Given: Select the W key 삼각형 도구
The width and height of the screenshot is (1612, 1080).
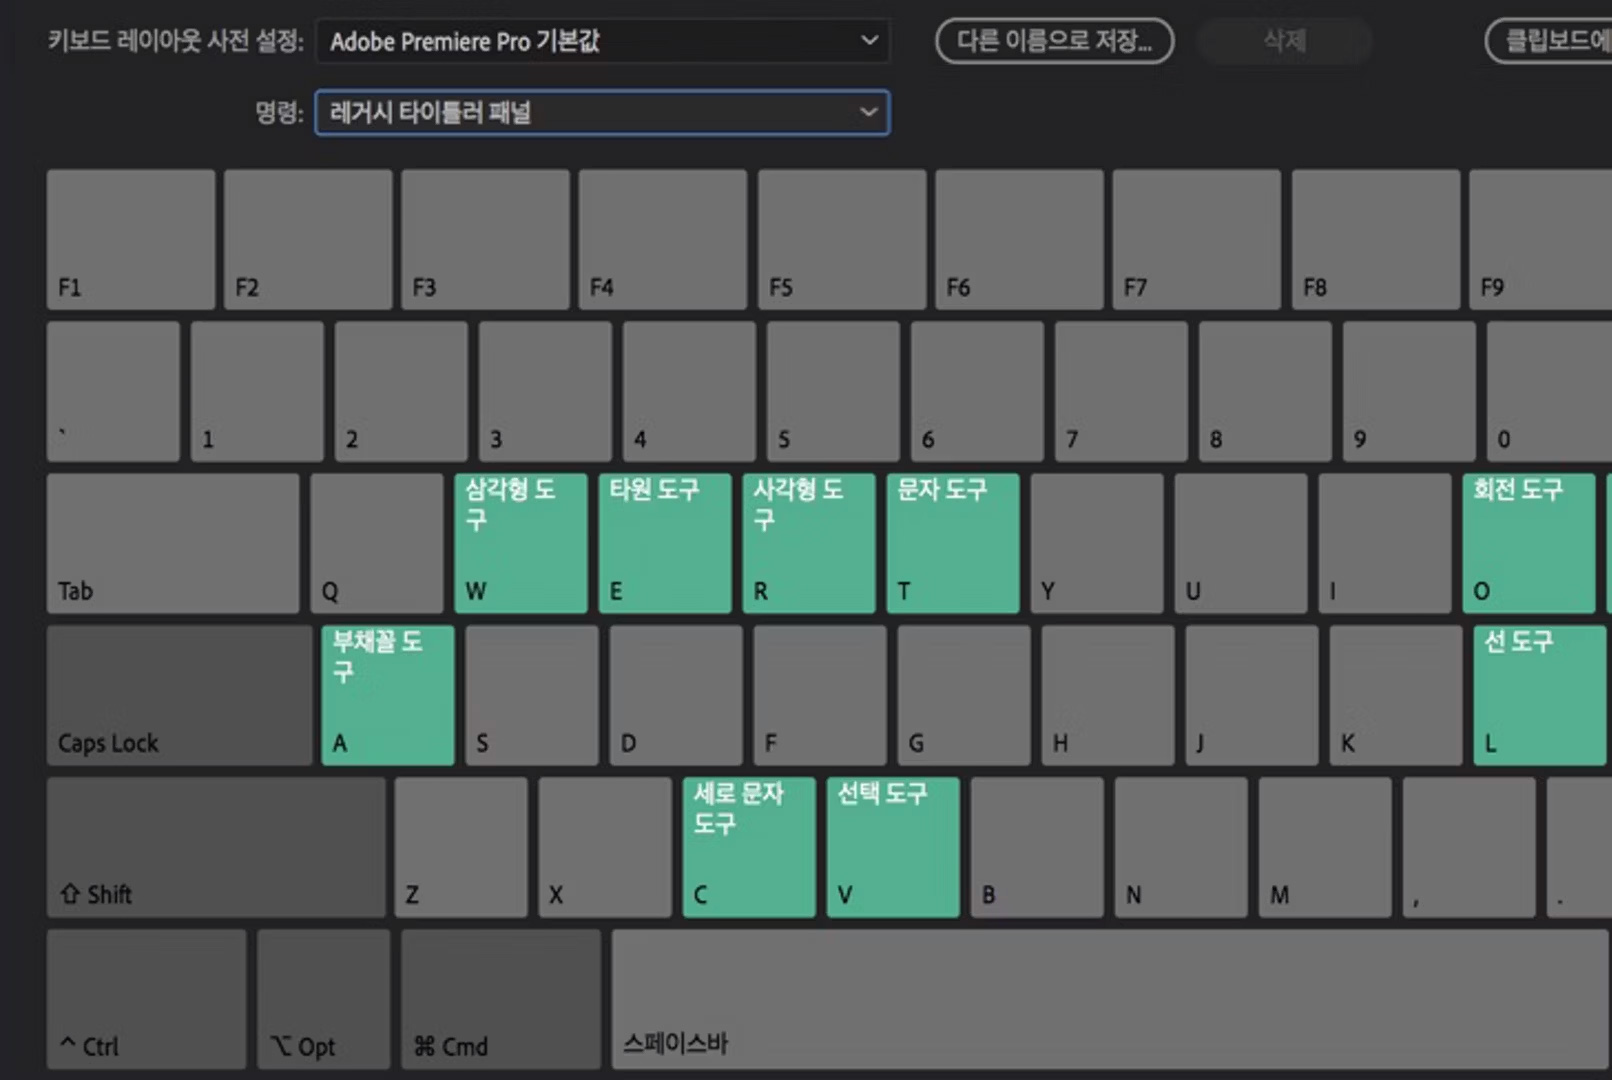Looking at the screenshot, I should [x=520, y=543].
